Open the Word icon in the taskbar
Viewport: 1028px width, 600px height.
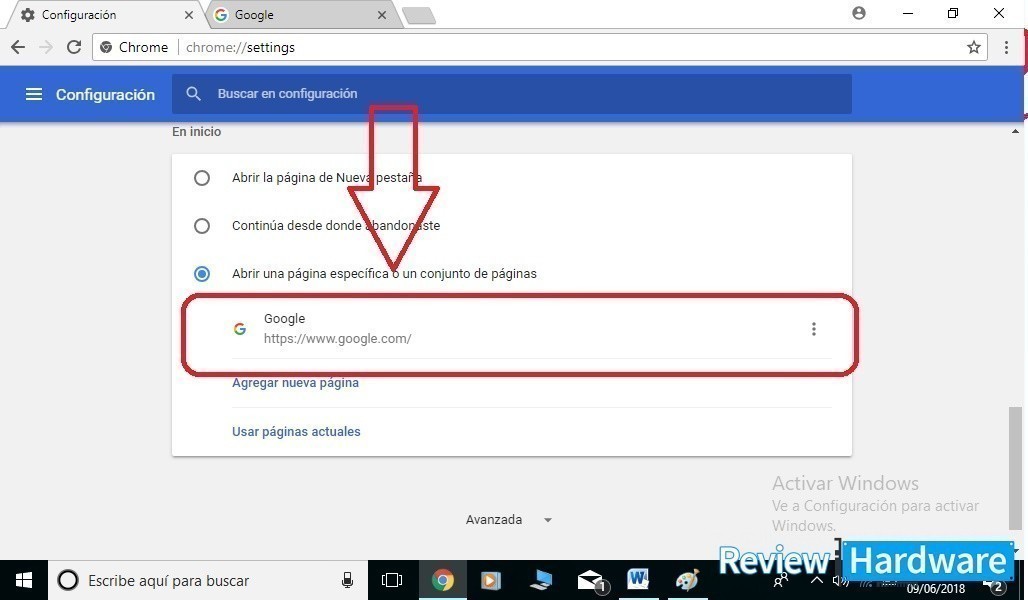638,580
